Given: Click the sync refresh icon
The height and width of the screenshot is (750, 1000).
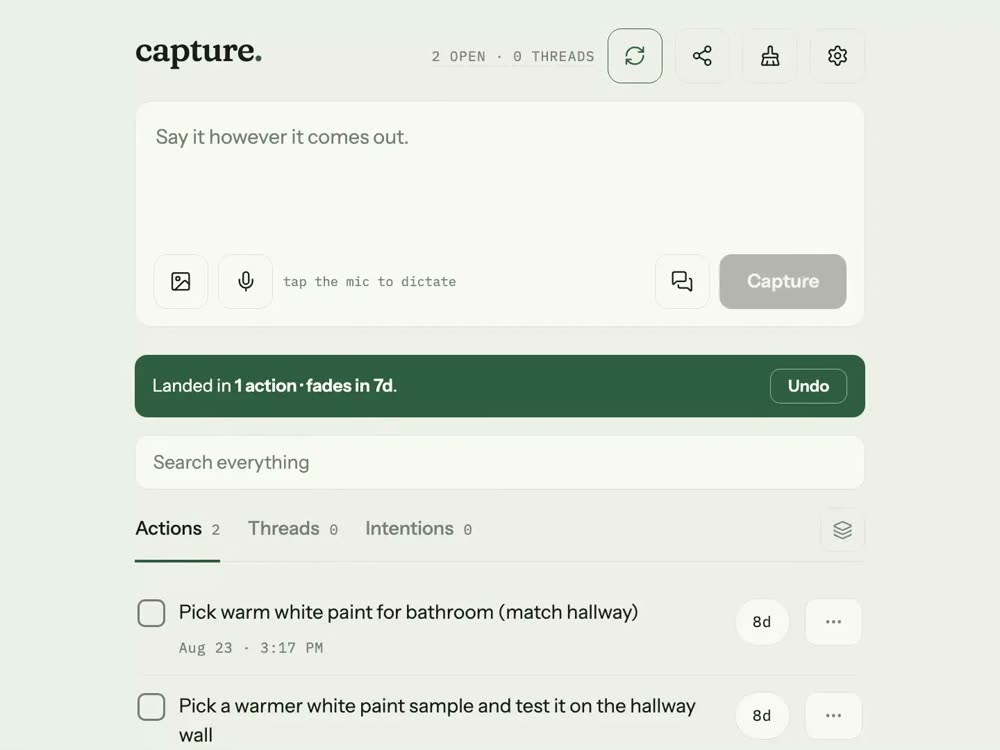Looking at the screenshot, I should (x=635, y=55).
